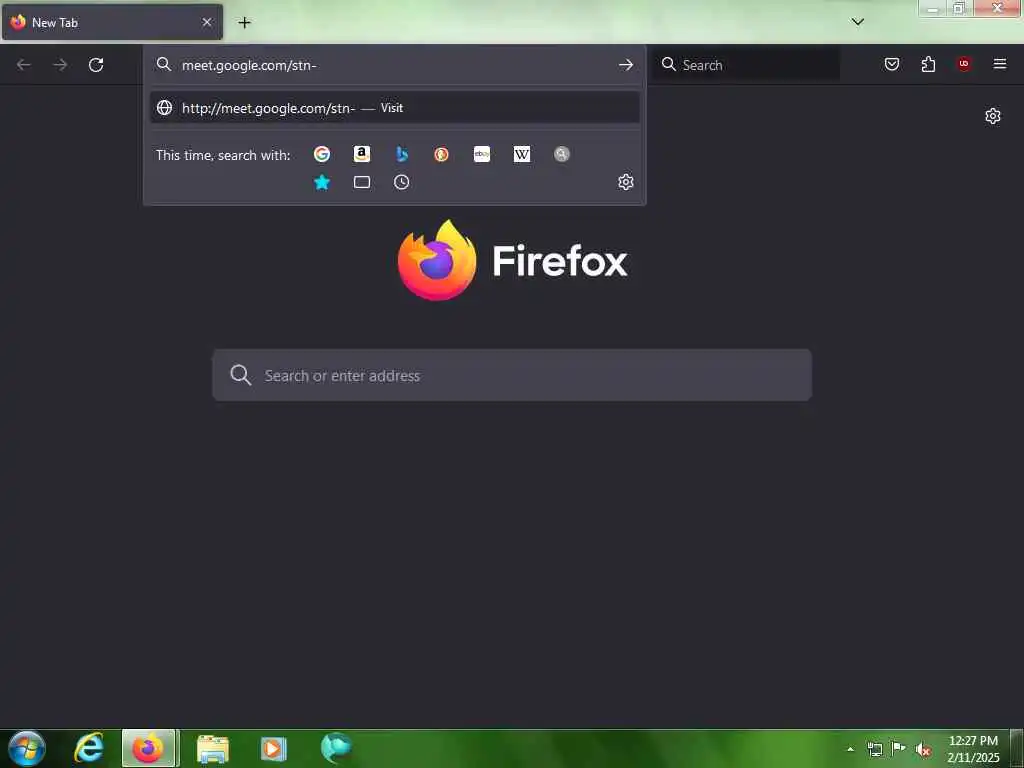Click the muted volume tray icon
The height and width of the screenshot is (768, 1024).
tap(923, 749)
